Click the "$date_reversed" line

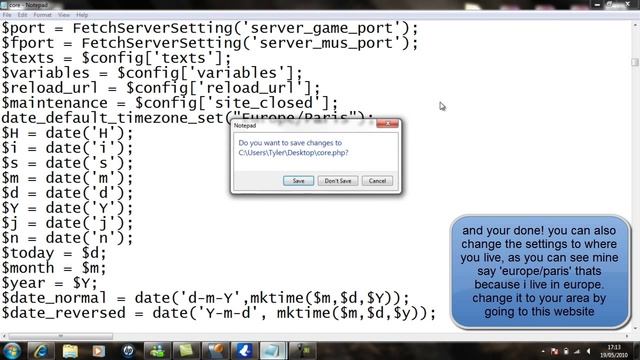pos(219,313)
